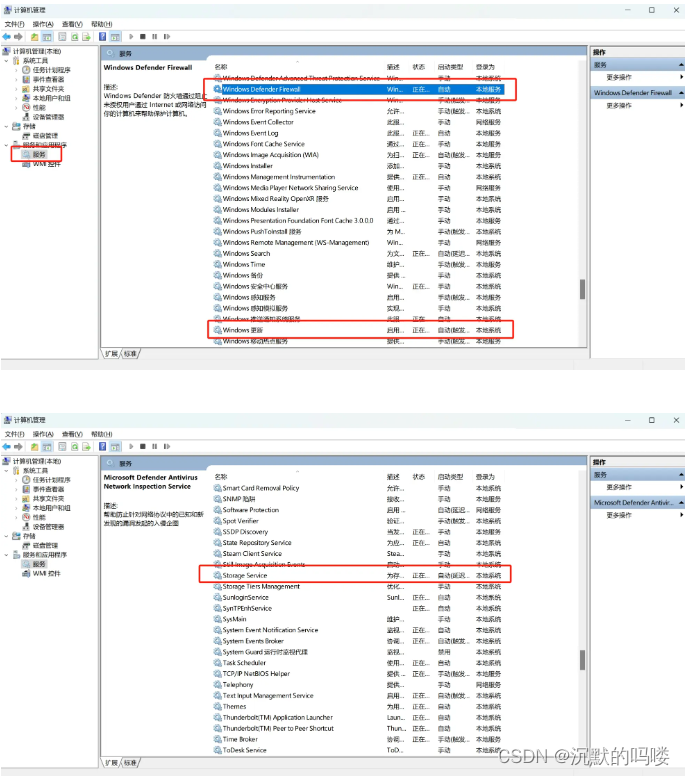Click the Stop service square icon in bottom window
The image size is (685, 776).
tap(143, 446)
